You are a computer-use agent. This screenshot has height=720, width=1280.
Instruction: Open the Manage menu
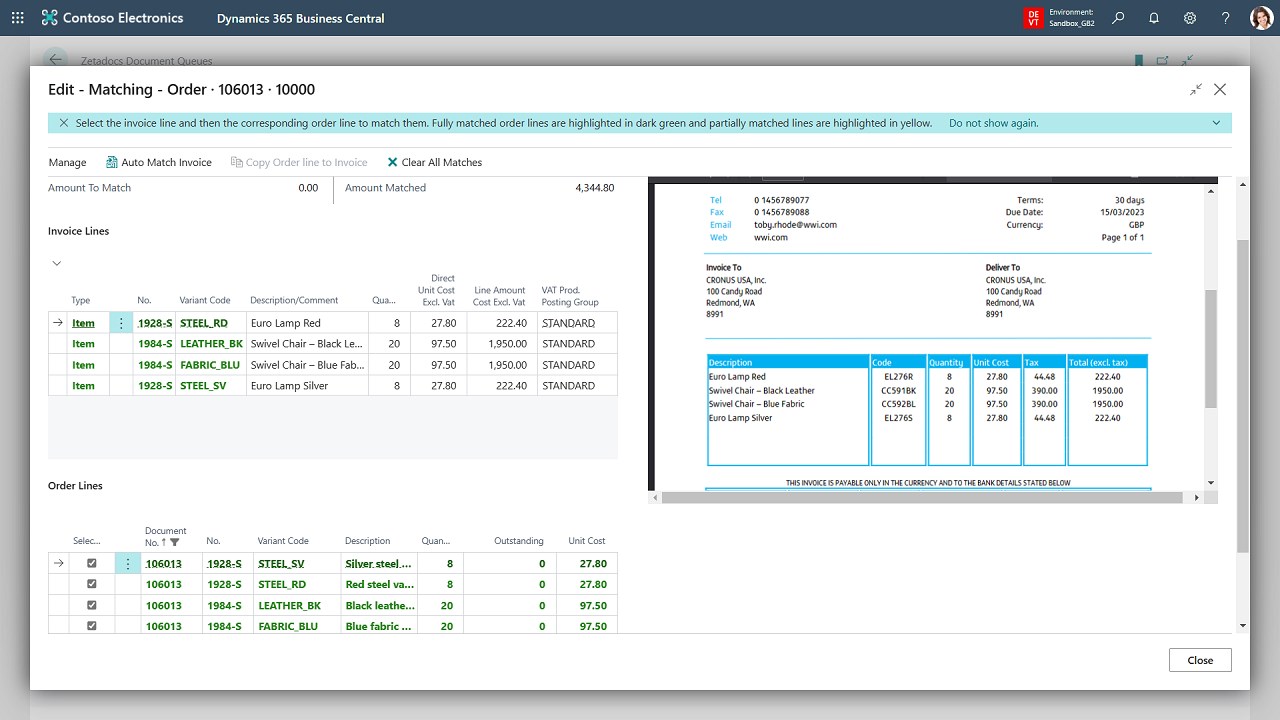[67, 162]
